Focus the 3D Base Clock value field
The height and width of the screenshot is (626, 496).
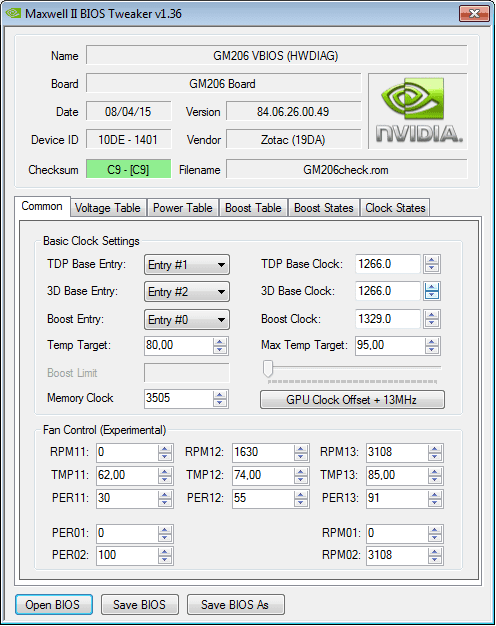click(388, 291)
